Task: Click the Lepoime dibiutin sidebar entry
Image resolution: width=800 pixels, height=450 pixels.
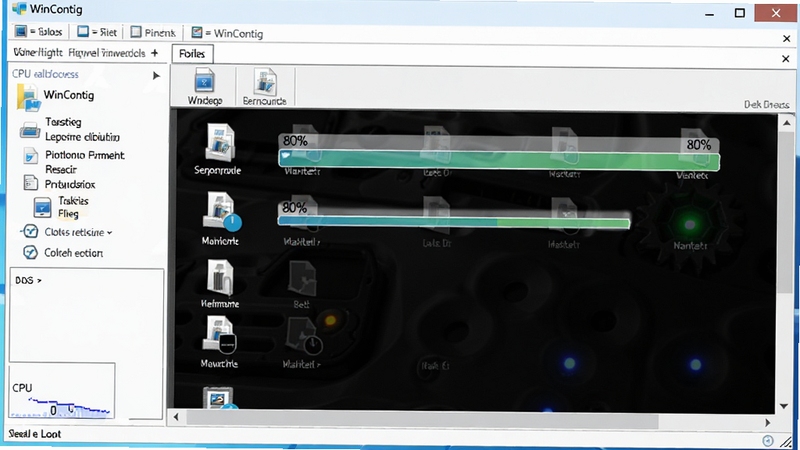Action: [x=82, y=137]
